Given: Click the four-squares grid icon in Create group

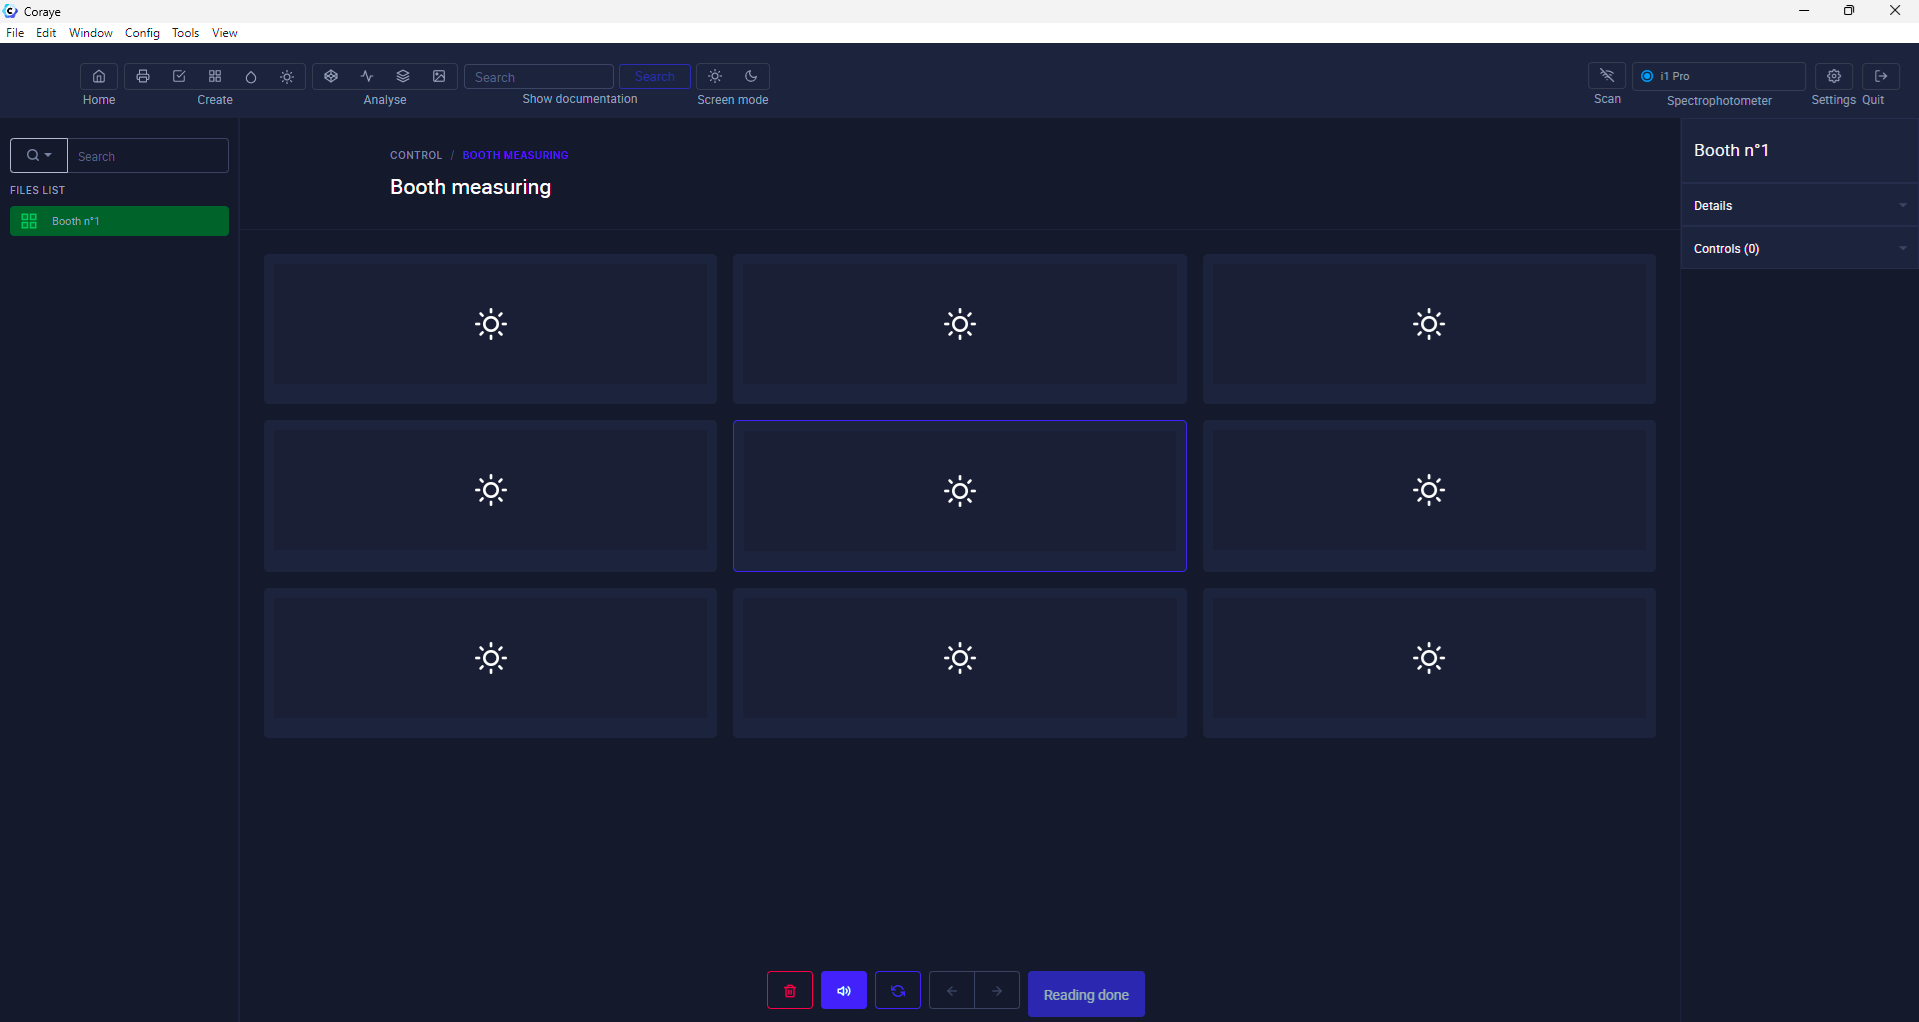Looking at the screenshot, I should (x=215, y=77).
